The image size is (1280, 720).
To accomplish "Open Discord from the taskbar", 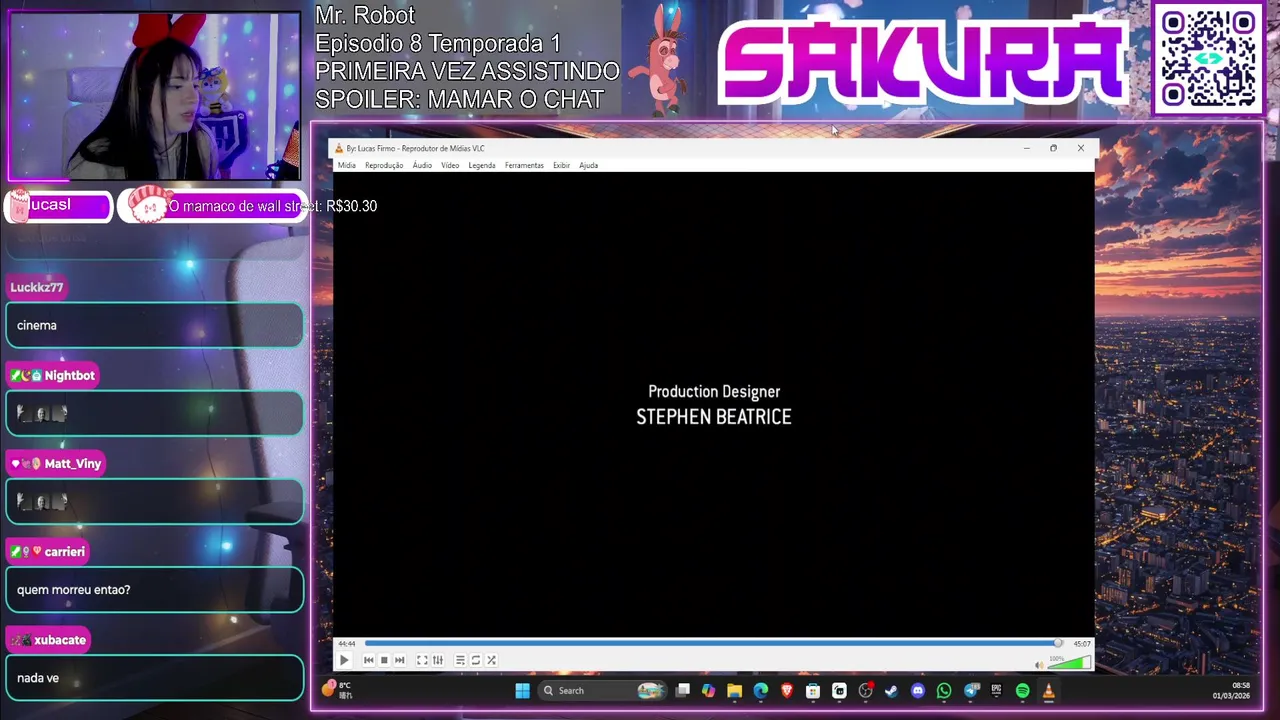I will click(918, 690).
